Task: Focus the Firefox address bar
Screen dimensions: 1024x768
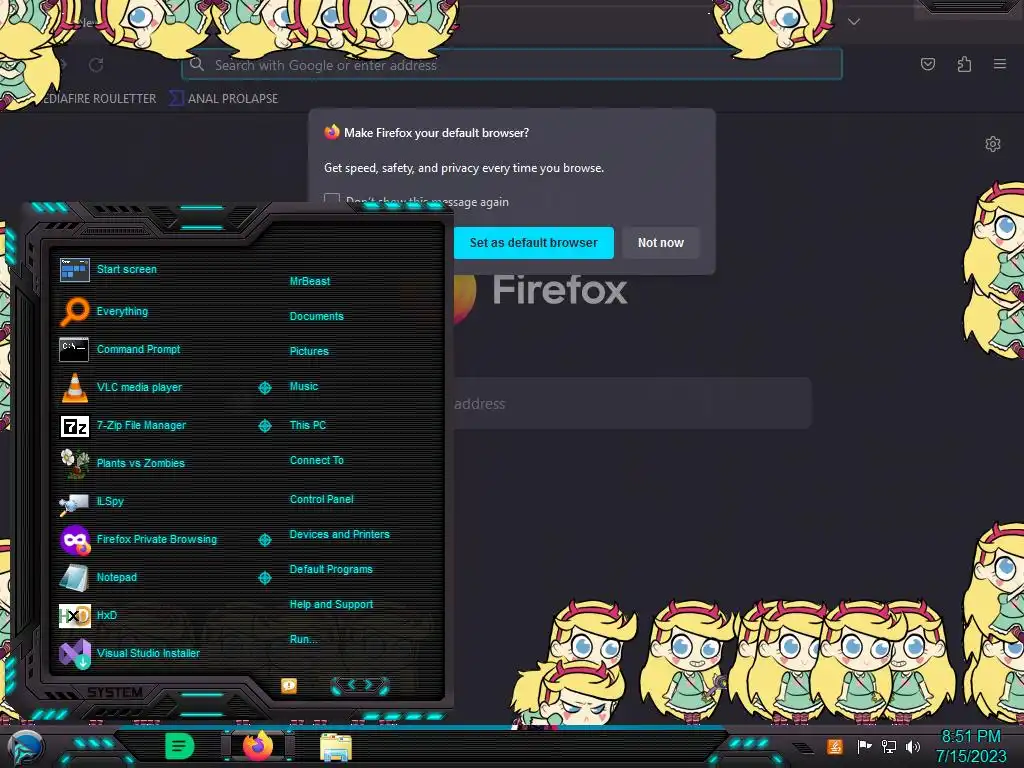Action: pos(512,65)
